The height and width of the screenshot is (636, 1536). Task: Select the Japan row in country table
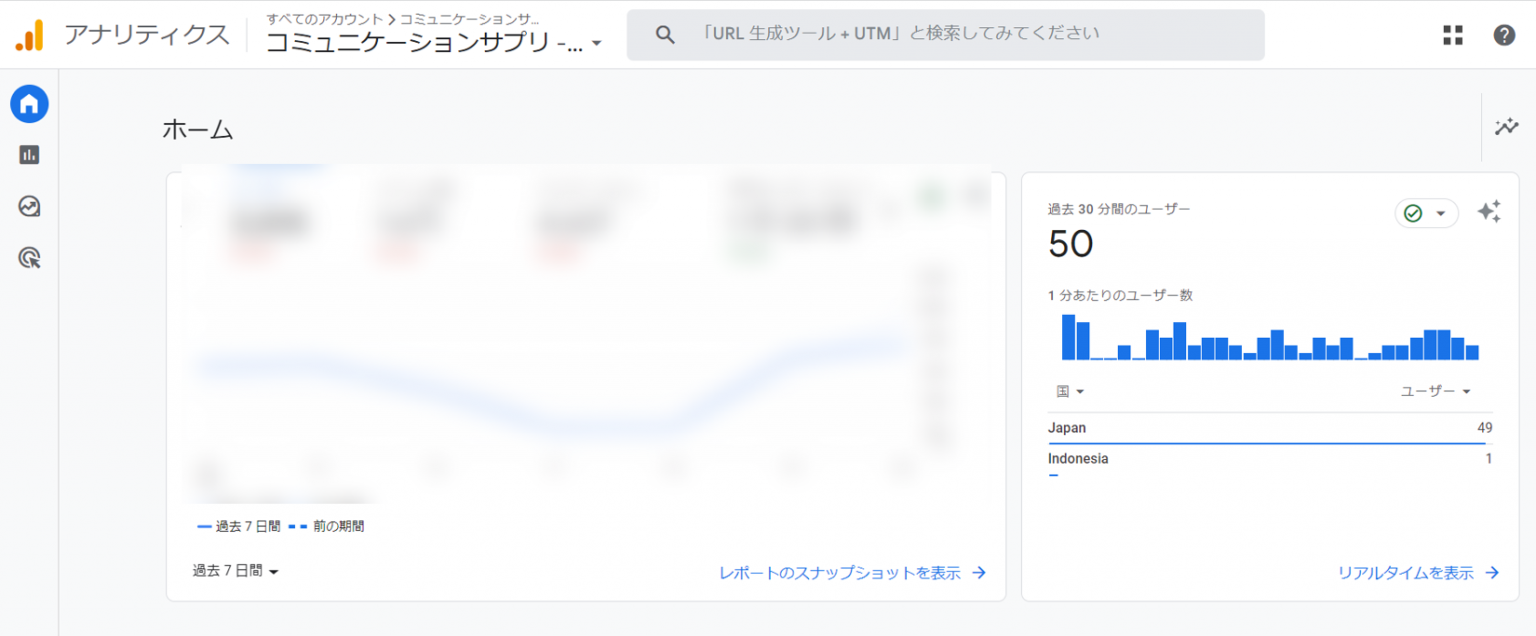(1269, 428)
